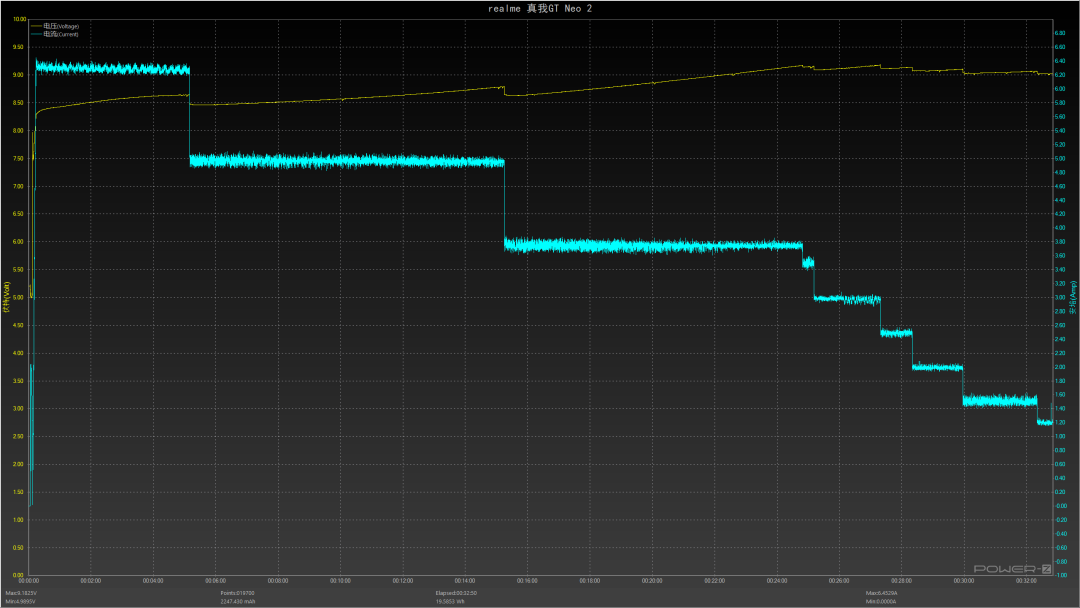Image resolution: width=1080 pixels, height=608 pixels.
Task: Select the cyan Current legend line sample
Action: pos(36,34)
